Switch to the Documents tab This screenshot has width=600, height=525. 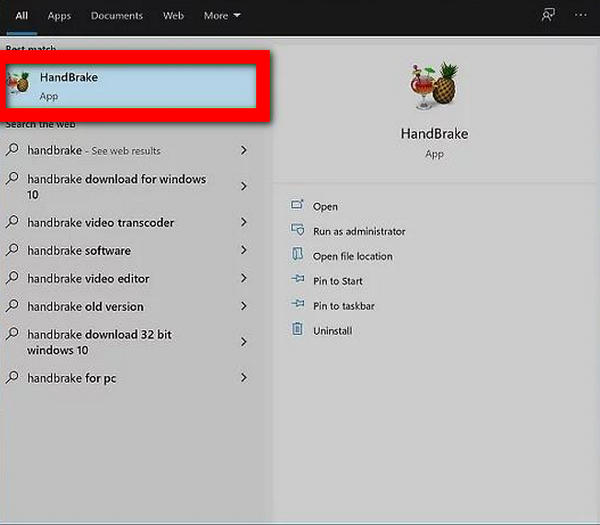(x=117, y=16)
